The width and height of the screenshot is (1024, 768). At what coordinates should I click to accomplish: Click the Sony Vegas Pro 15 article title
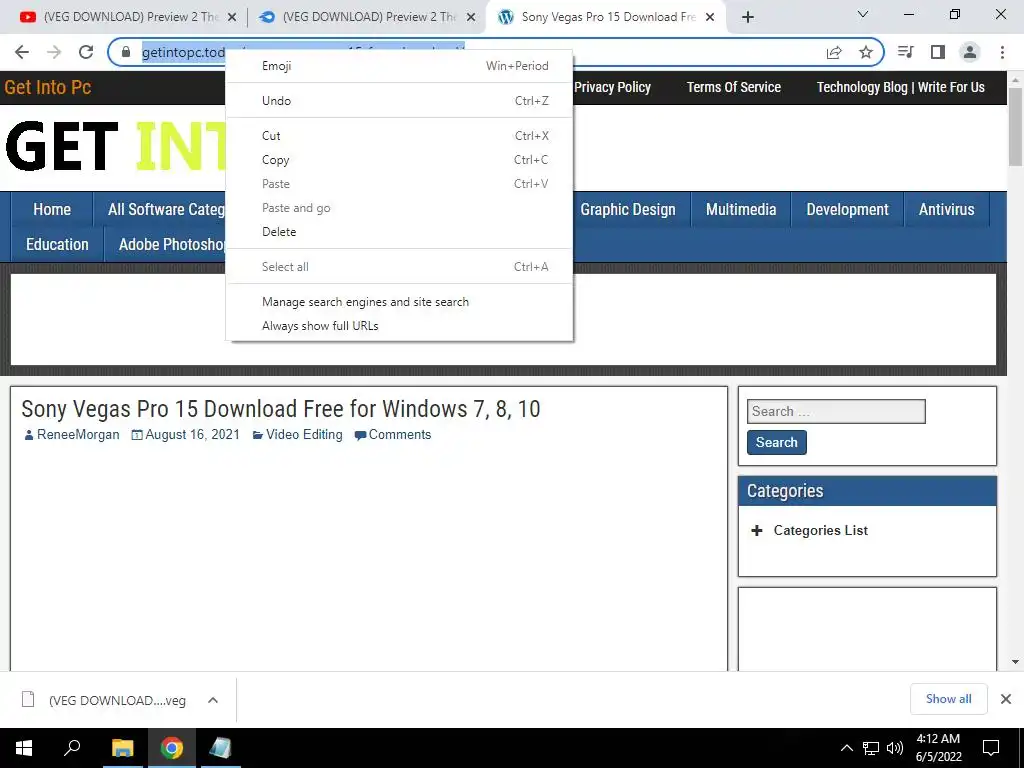(x=281, y=409)
